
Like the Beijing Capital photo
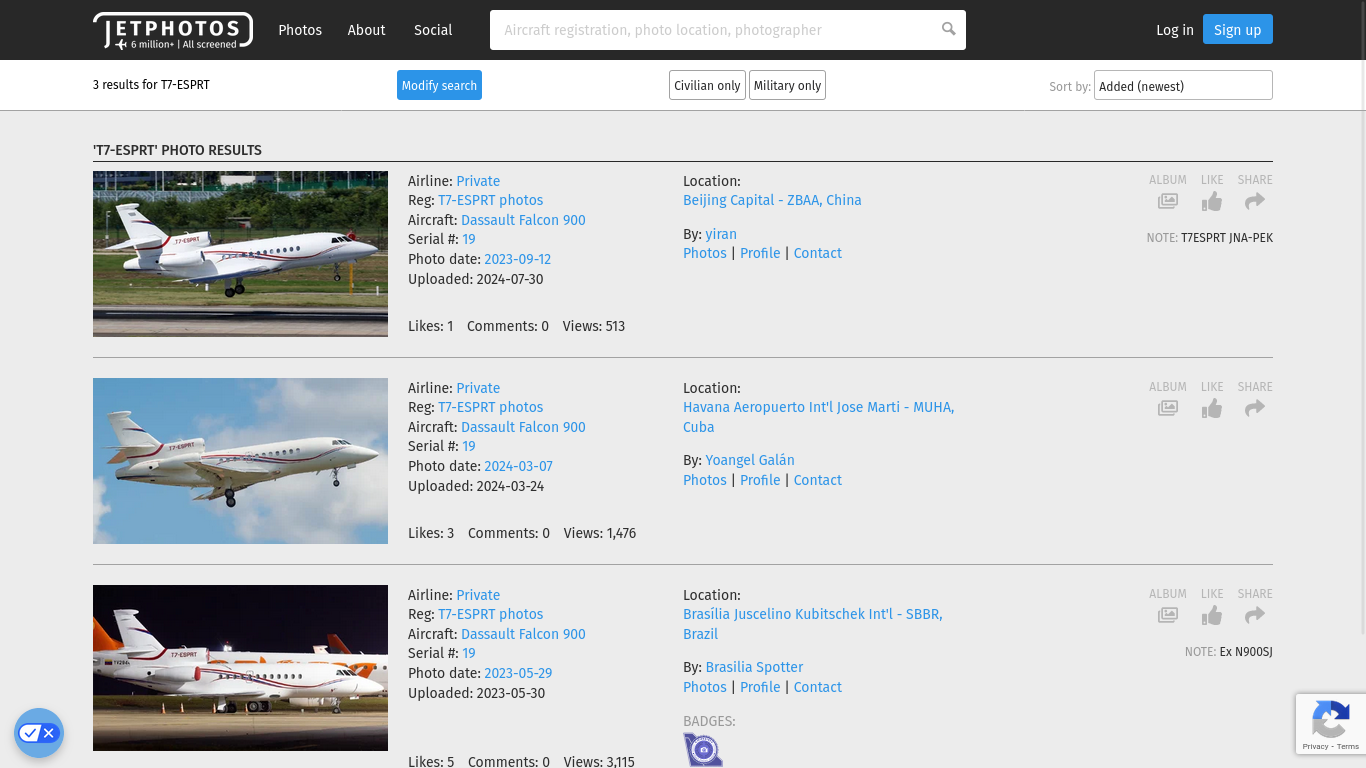[x=1212, y=201]
